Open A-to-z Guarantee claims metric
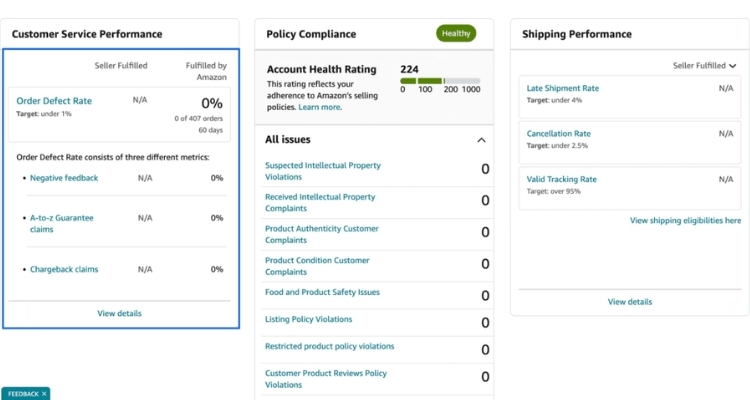This screenshot has width=750, height=400. pyautogui.click(x=62, y=223)
